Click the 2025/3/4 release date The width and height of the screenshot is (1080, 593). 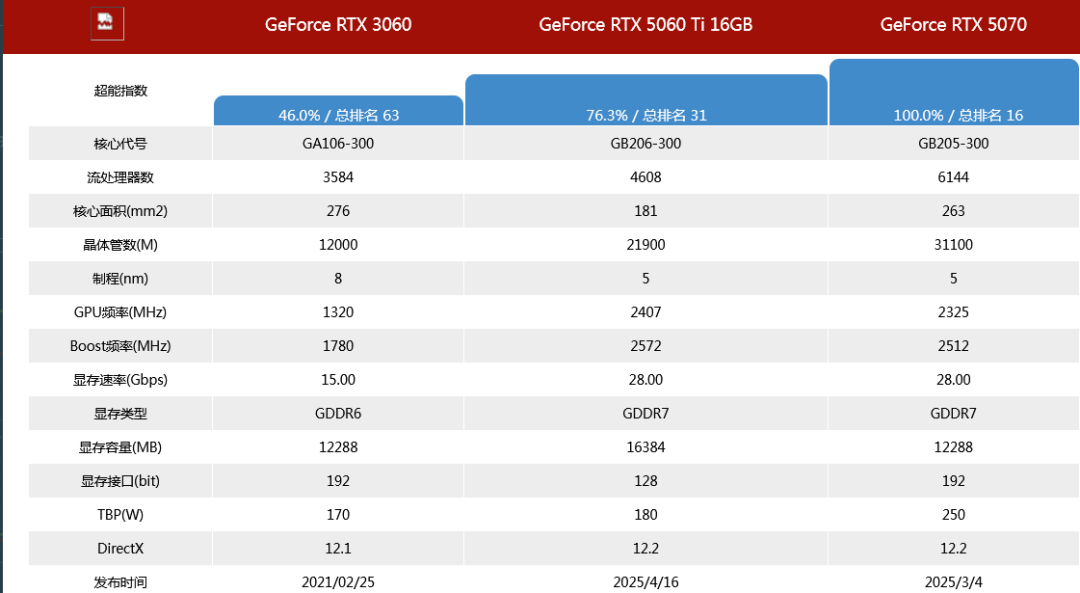953,582
